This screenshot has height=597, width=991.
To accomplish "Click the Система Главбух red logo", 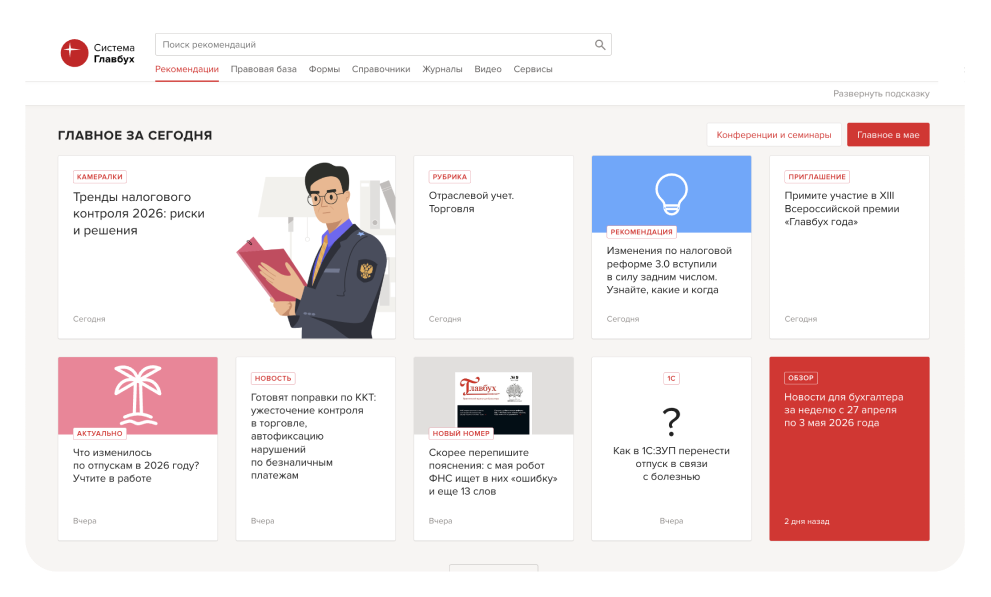I will click(x=74, y=53).
